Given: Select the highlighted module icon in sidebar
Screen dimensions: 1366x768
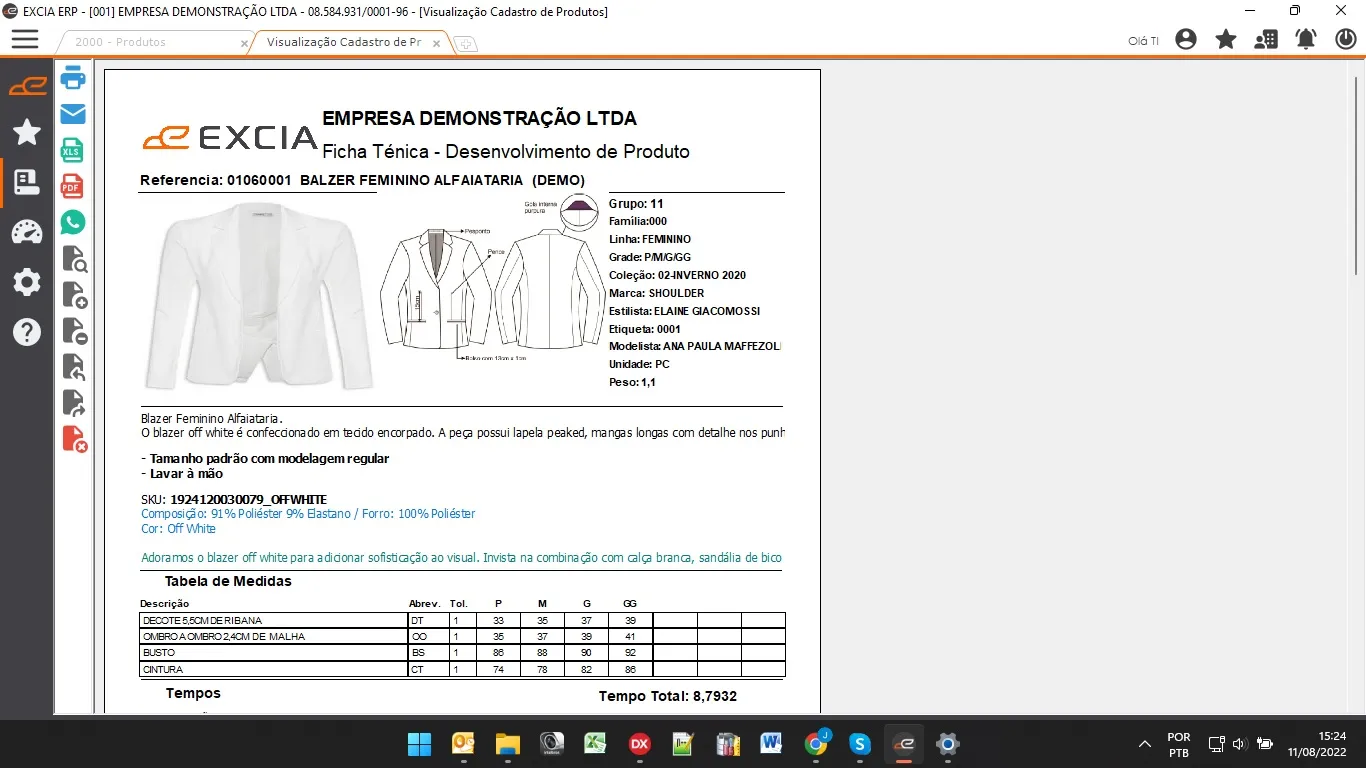Looking at the screenshot, I should (x=27, y=182).
